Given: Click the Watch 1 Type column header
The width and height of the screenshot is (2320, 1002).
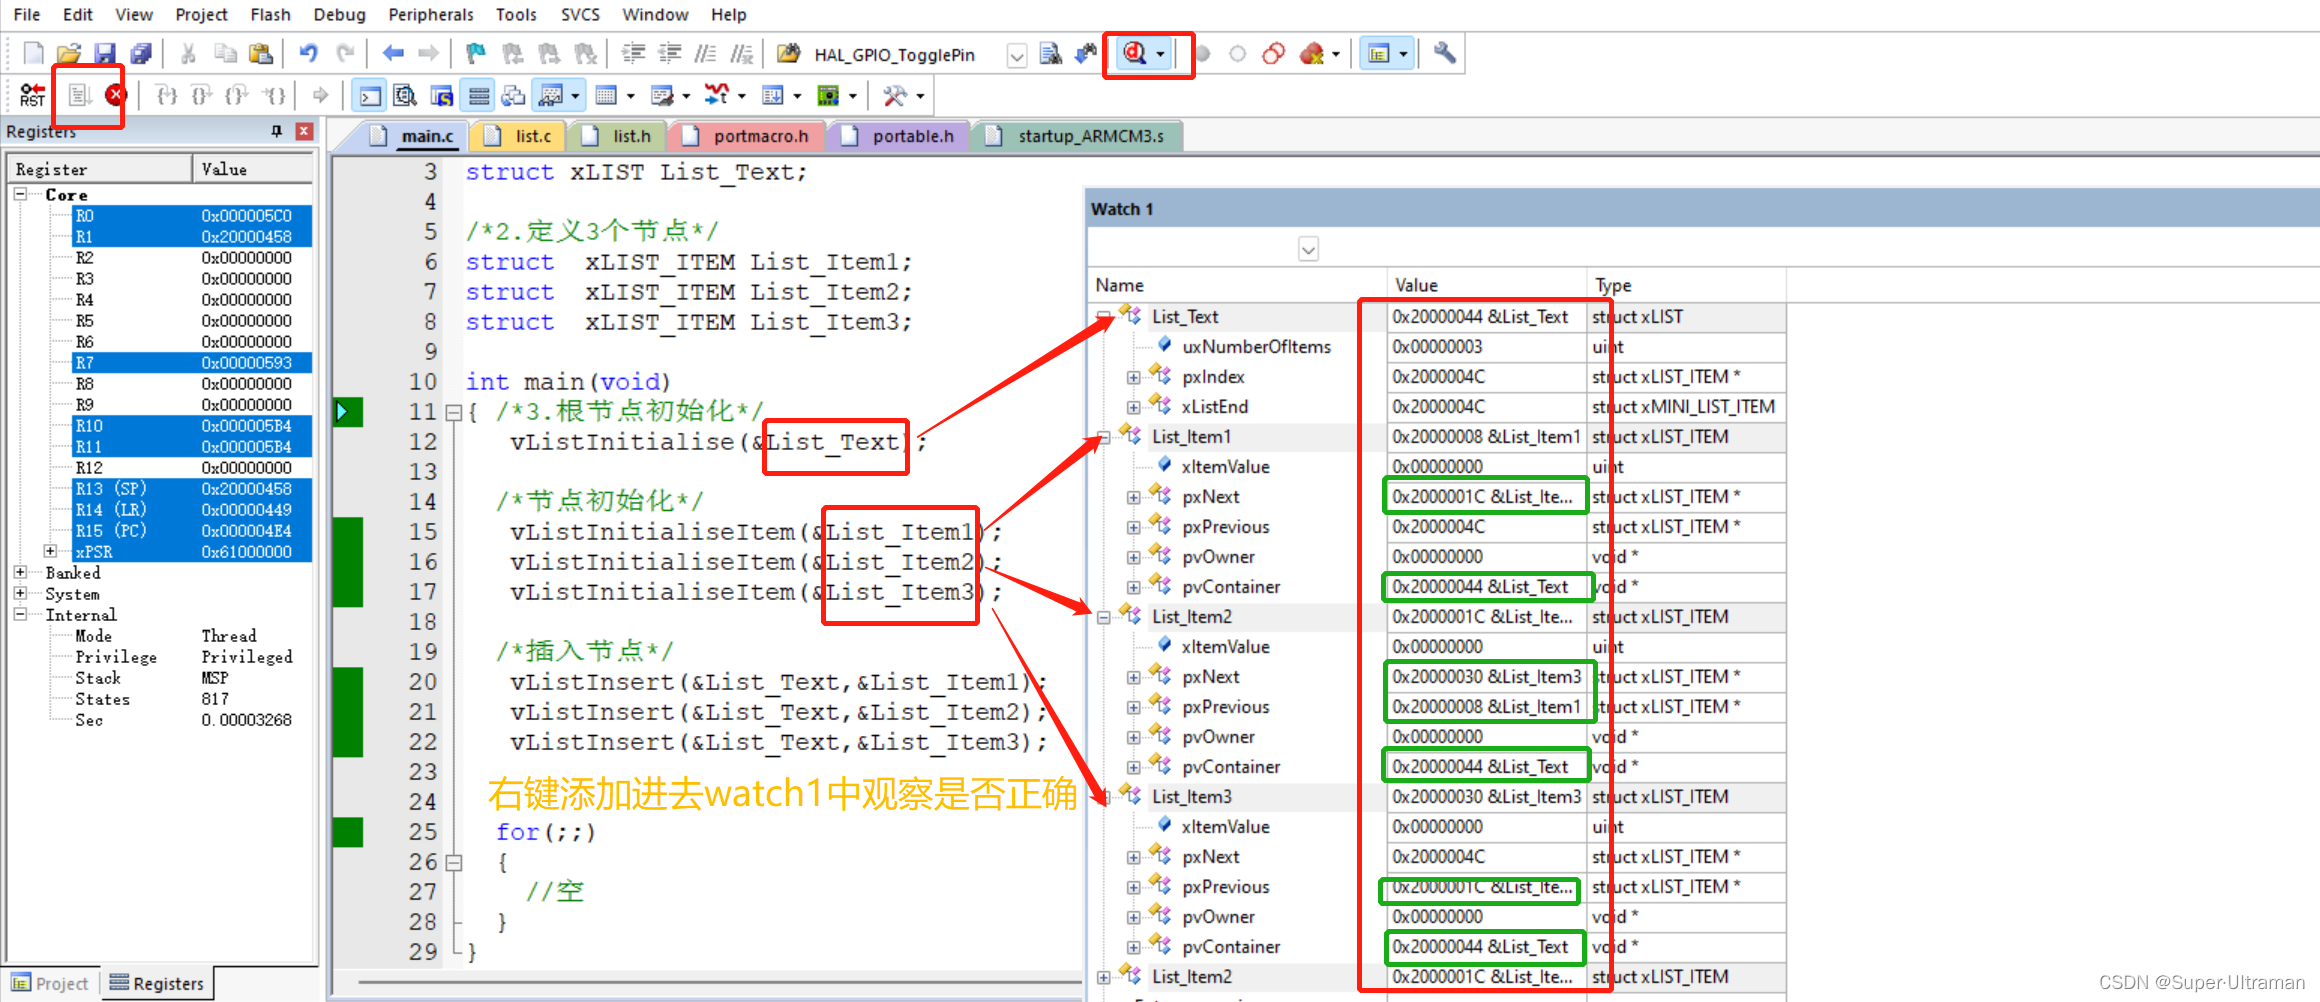Looking at the screenshot, I should pos(1686,285).
